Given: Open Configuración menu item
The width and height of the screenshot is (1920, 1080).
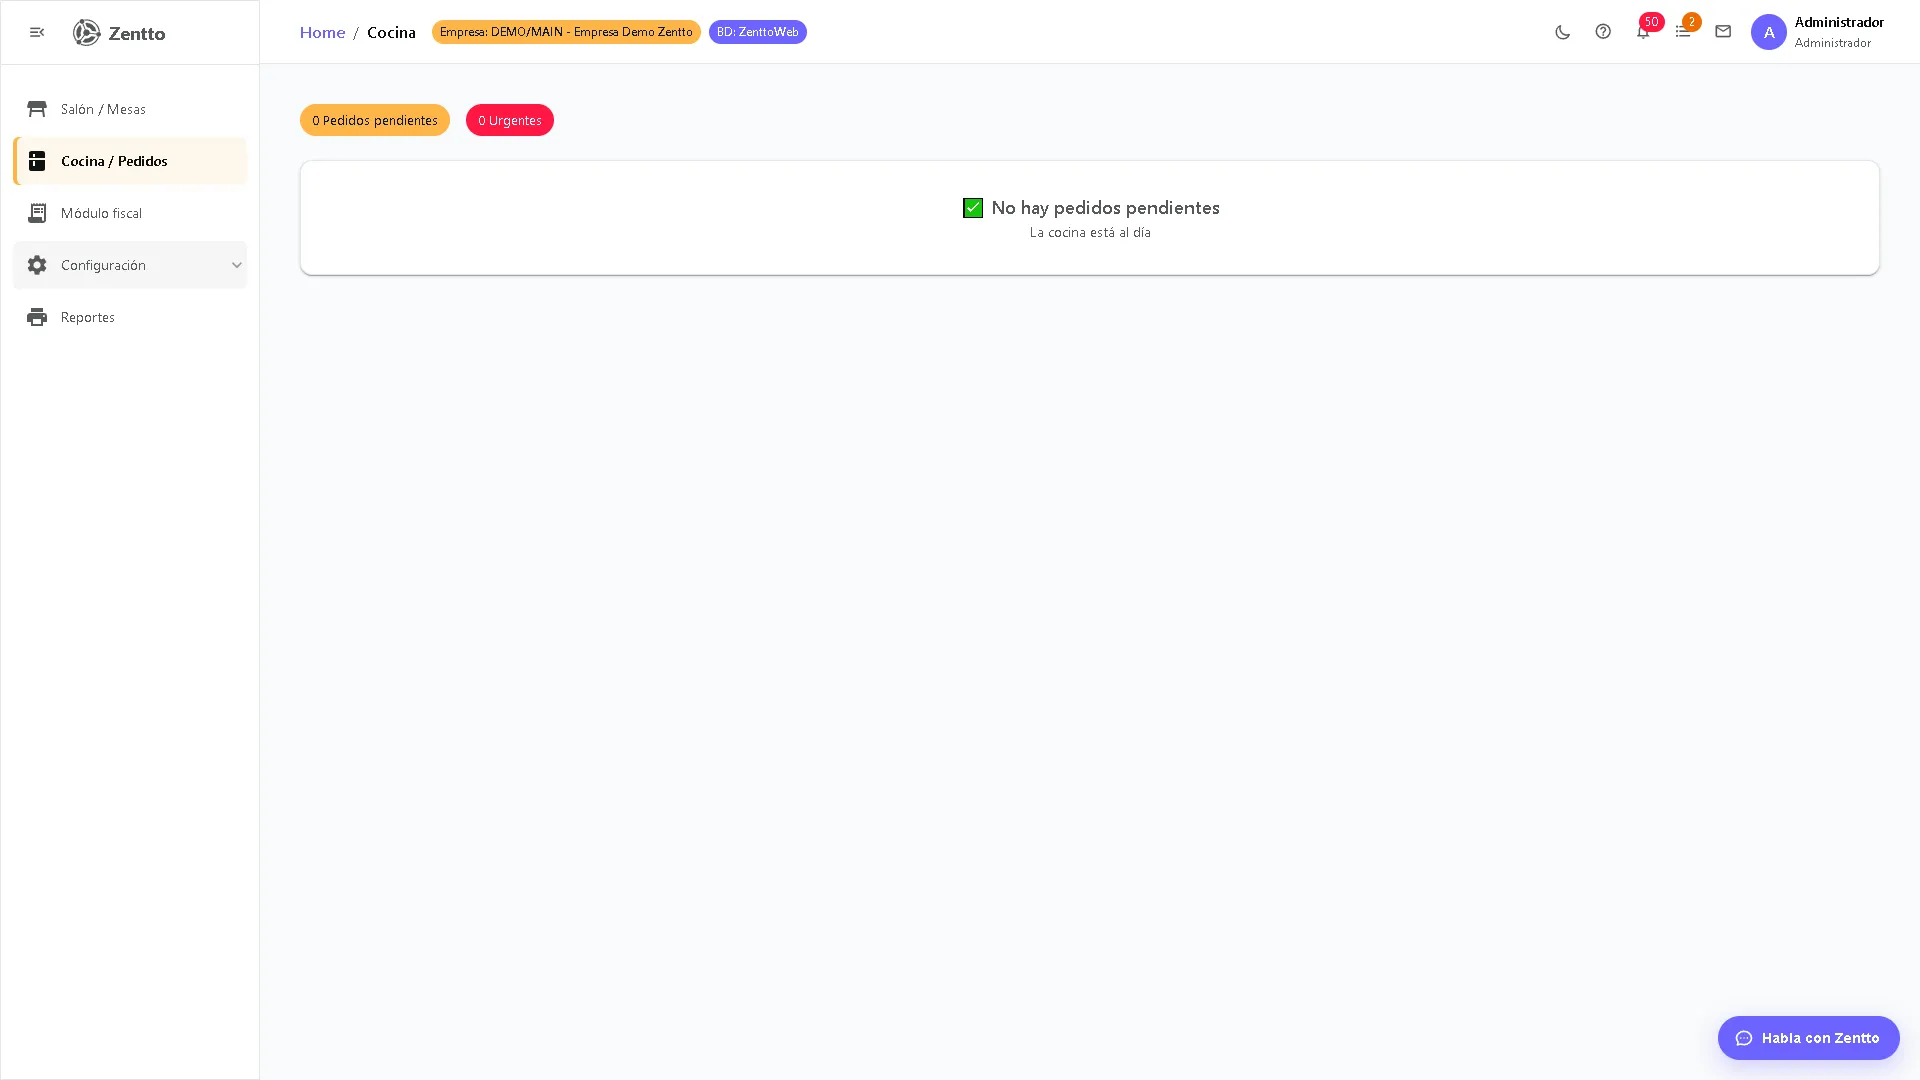Looking at the screenshot, I should [x=130, y=265].
